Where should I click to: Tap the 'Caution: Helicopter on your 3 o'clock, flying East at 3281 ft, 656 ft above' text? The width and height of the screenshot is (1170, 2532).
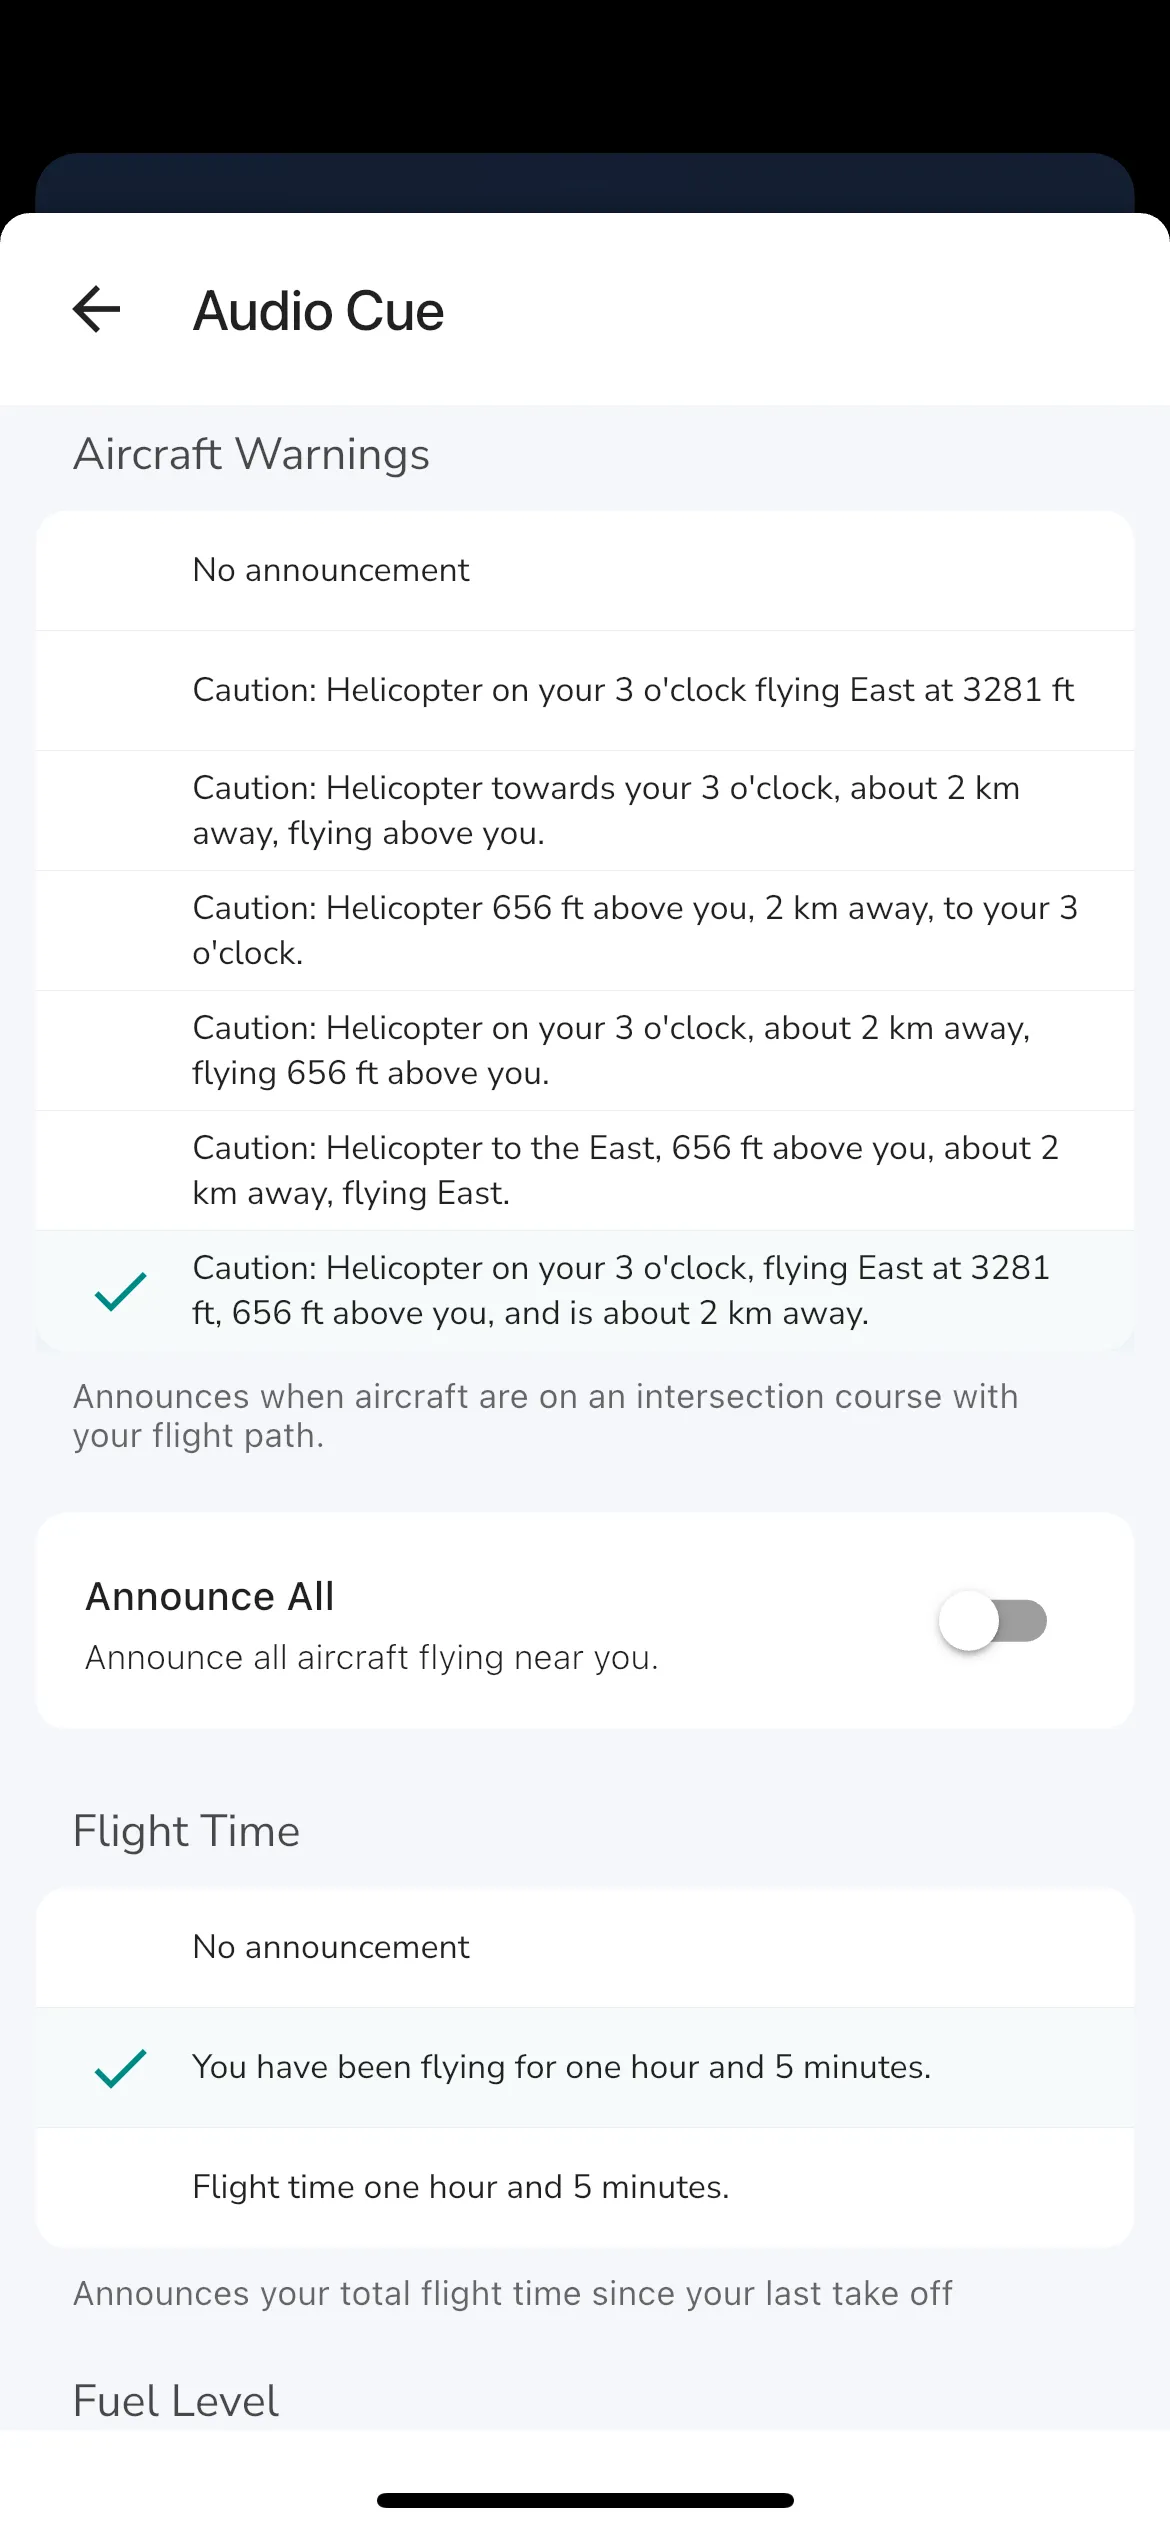coord(620,1290)
